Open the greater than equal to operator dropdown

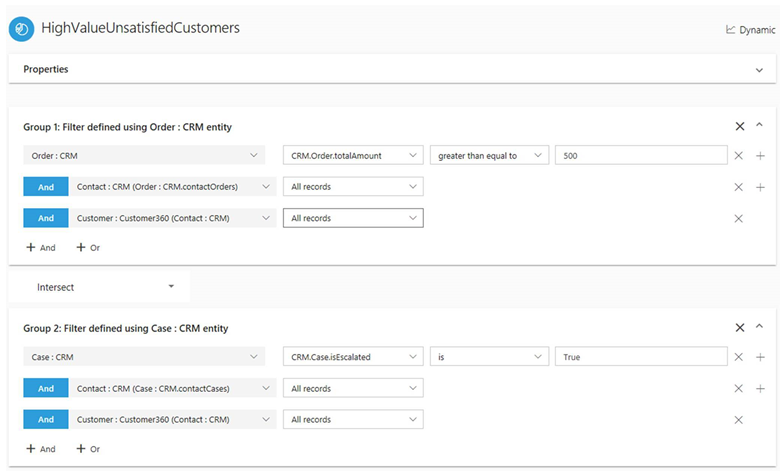tap(489, 155)
